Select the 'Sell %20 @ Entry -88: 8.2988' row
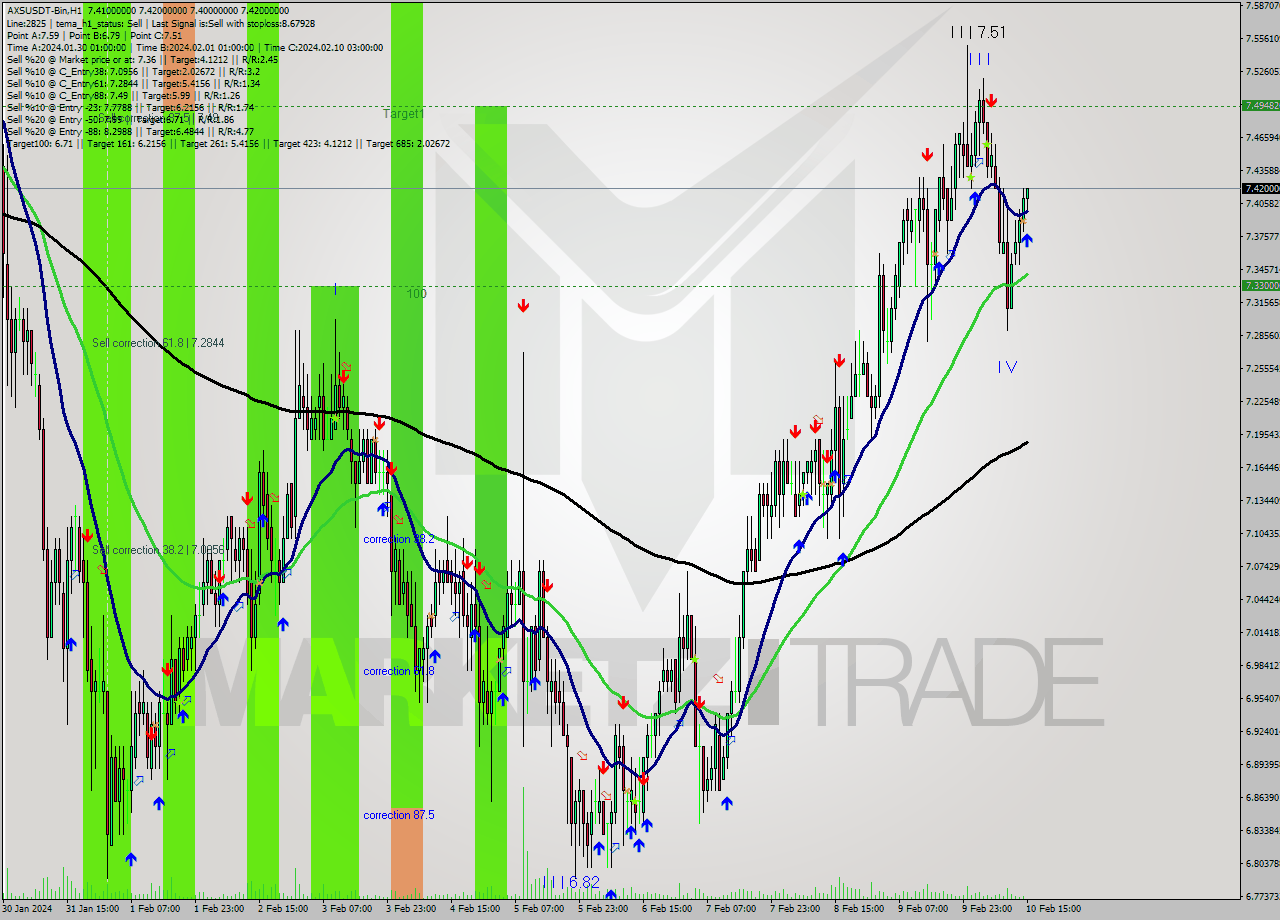Screen dimensions: 1280x920 point(130,131)
